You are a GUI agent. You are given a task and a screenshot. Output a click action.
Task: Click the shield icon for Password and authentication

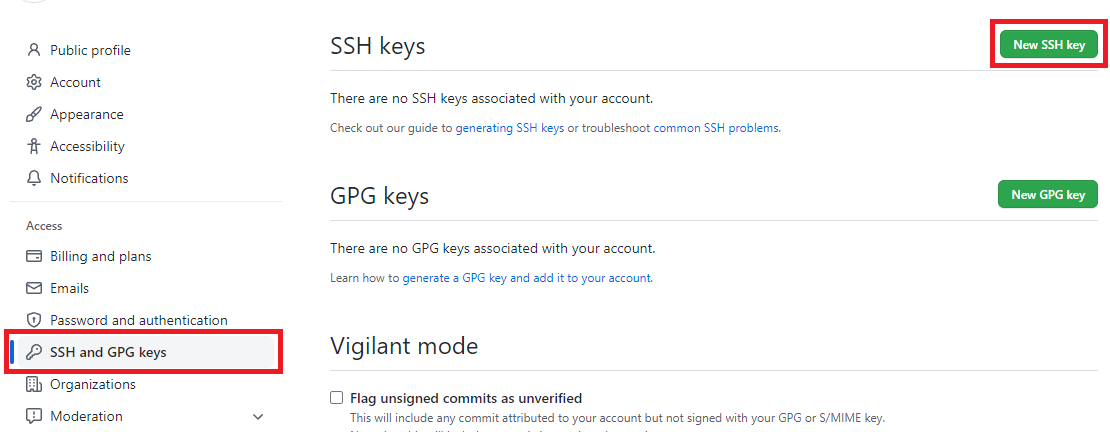click(x=33, y=320)
